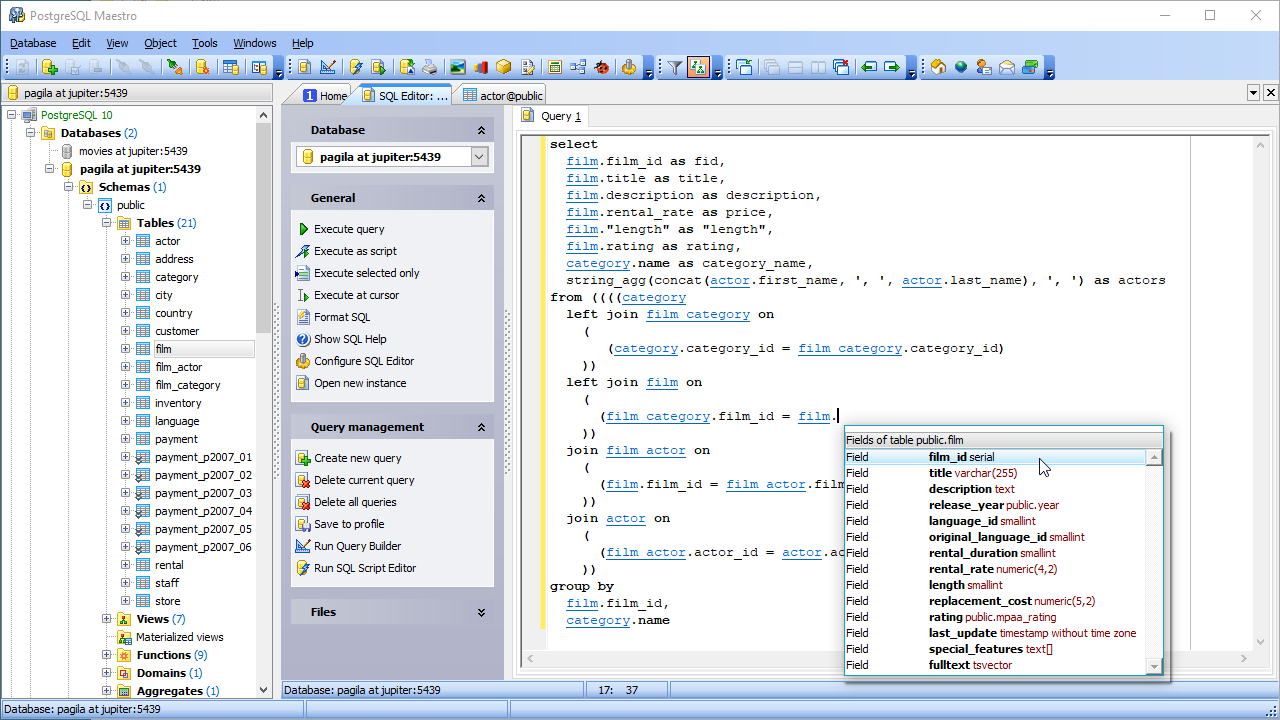This screenshot has height=720, width=1280.
Task: Click the globe web resources icon
Action: 961,67
